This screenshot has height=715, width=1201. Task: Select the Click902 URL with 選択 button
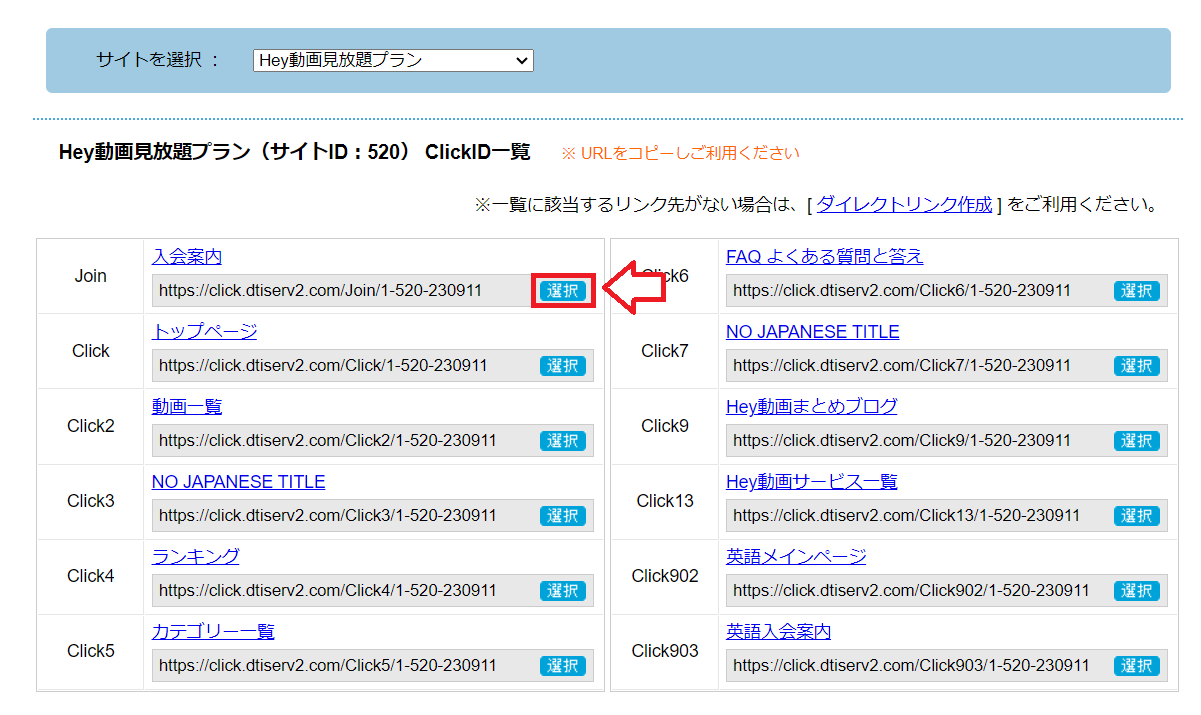[x=1137, y=591]
